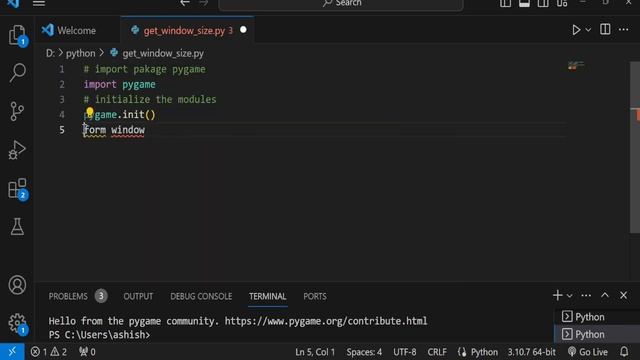The image size is (640, 360).
Task: Change indentation via Spaces: 4
Action: (364, 352)
